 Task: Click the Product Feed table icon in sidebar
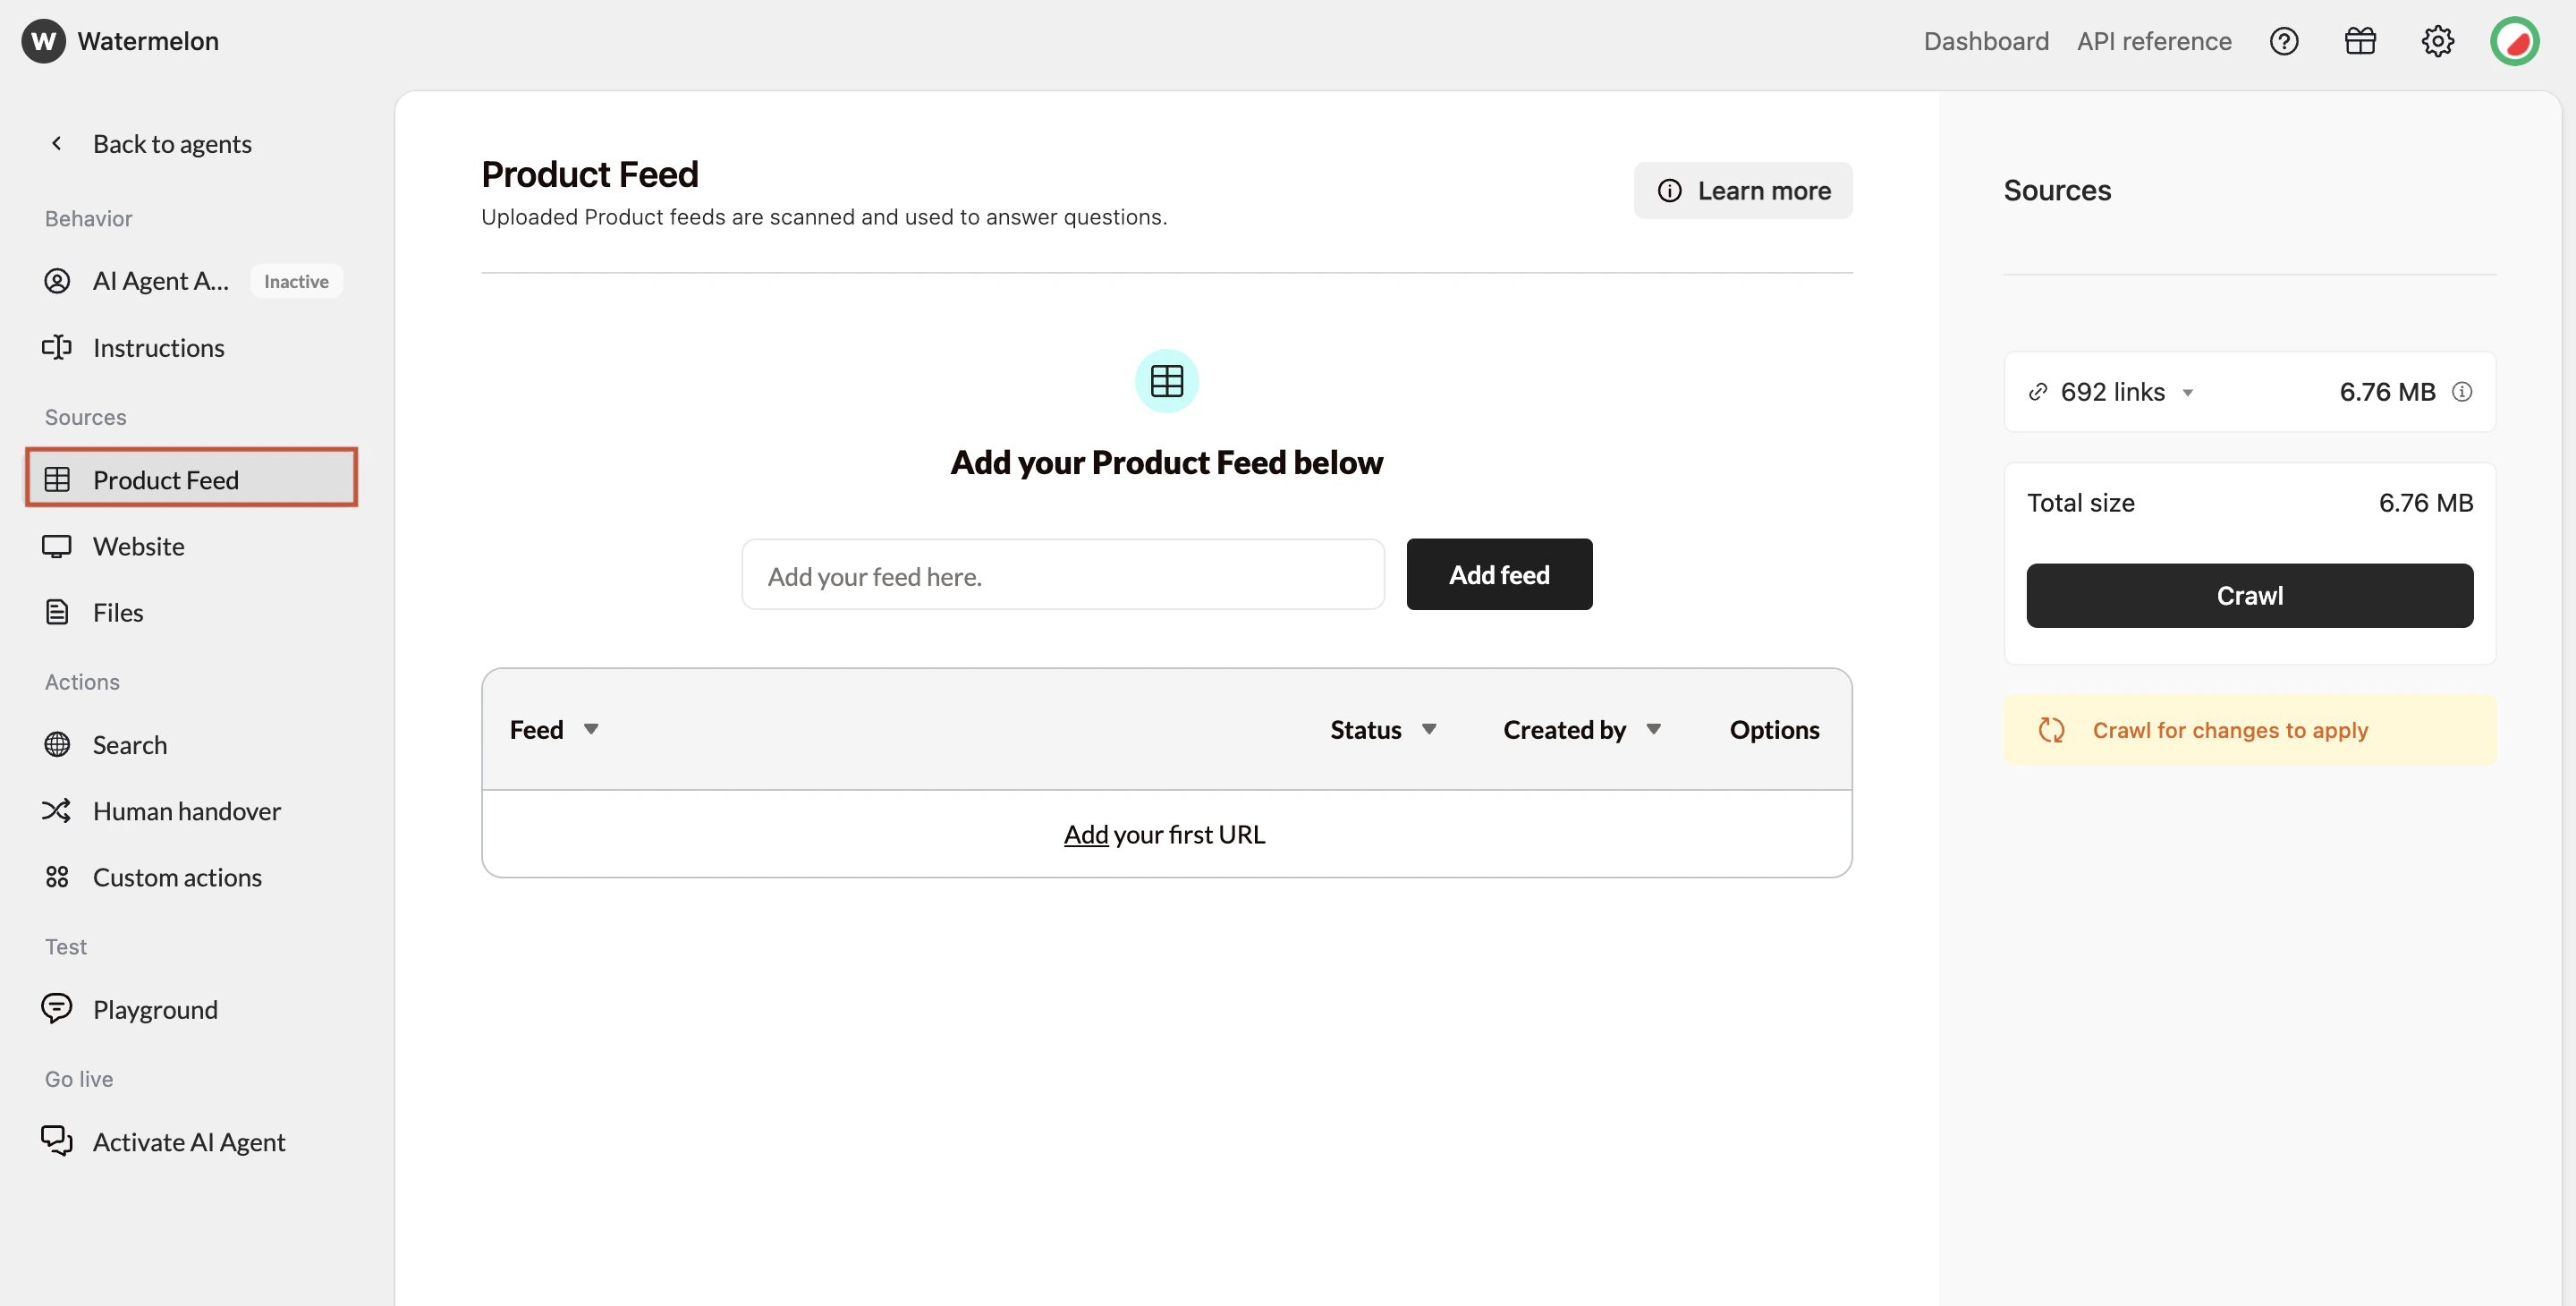[x=57, y=479]
